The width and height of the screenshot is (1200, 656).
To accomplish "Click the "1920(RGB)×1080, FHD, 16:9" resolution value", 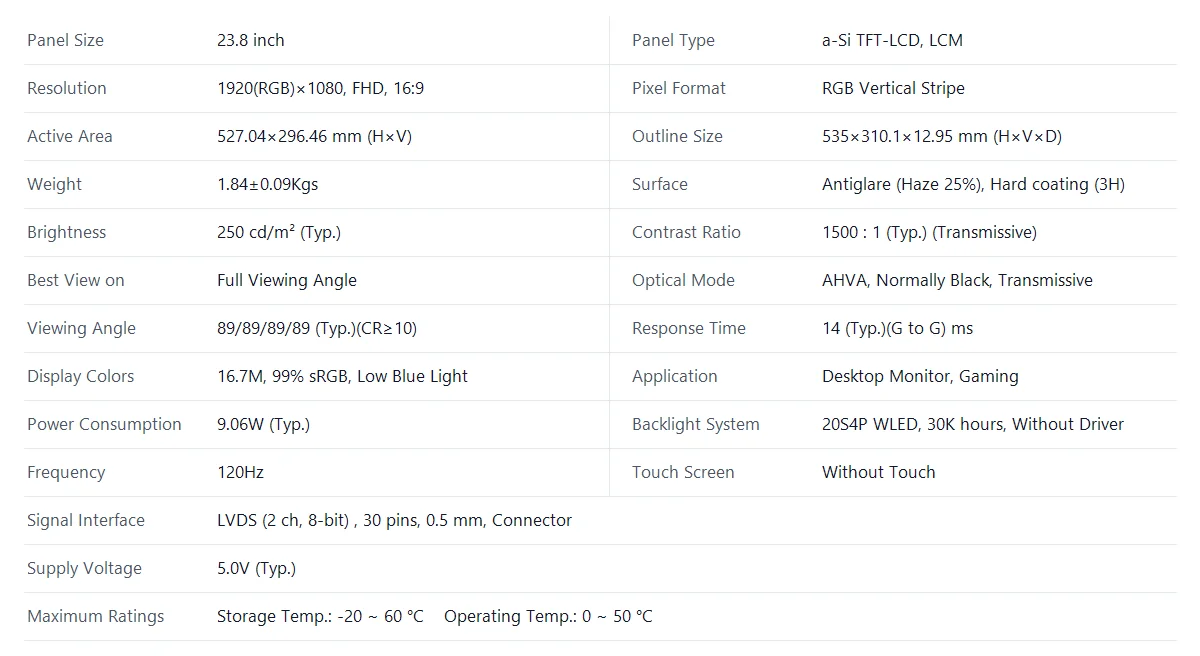I will click(320, 88).
